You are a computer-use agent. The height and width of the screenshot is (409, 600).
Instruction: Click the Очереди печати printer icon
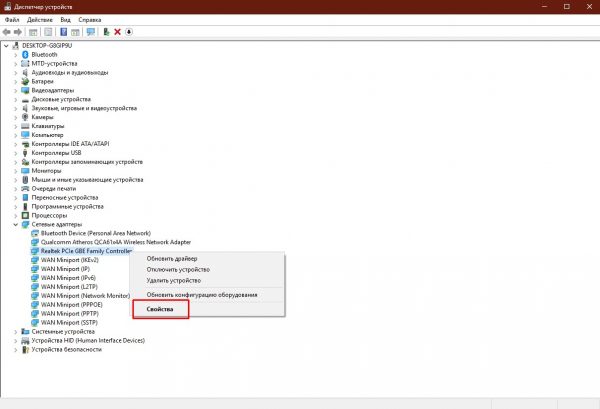coord(25,189)
